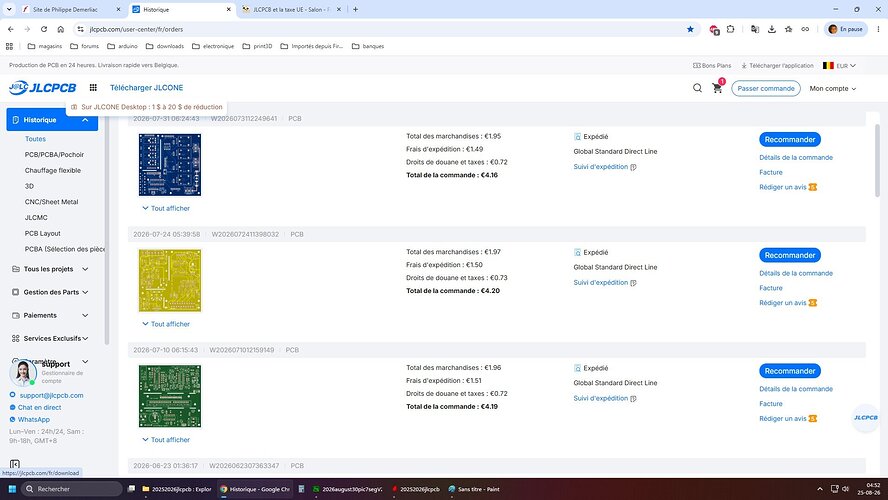Open the shopping cart icon
888x500 pixels.
point(717,88)
